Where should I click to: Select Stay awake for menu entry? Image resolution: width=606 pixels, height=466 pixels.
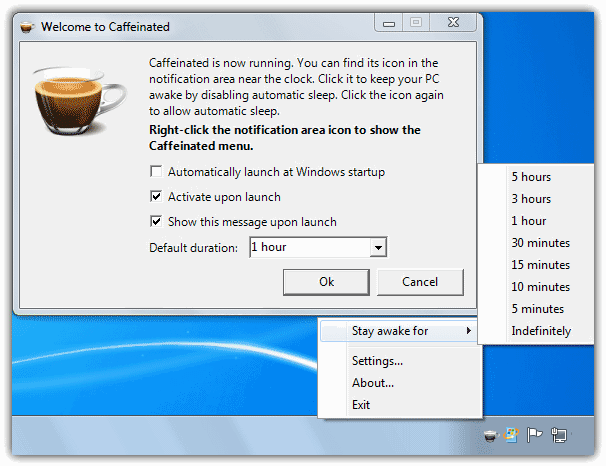point(399,331)
